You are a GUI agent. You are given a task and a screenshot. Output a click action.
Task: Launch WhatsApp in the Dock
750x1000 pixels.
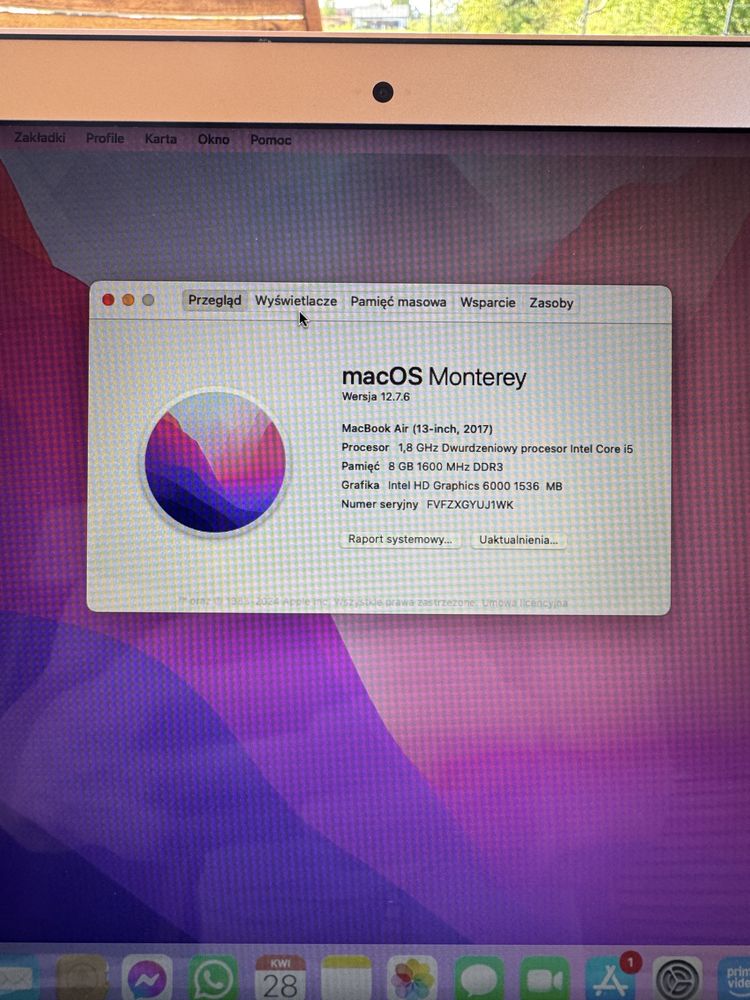pyautogui.click(x=213, y=978)
